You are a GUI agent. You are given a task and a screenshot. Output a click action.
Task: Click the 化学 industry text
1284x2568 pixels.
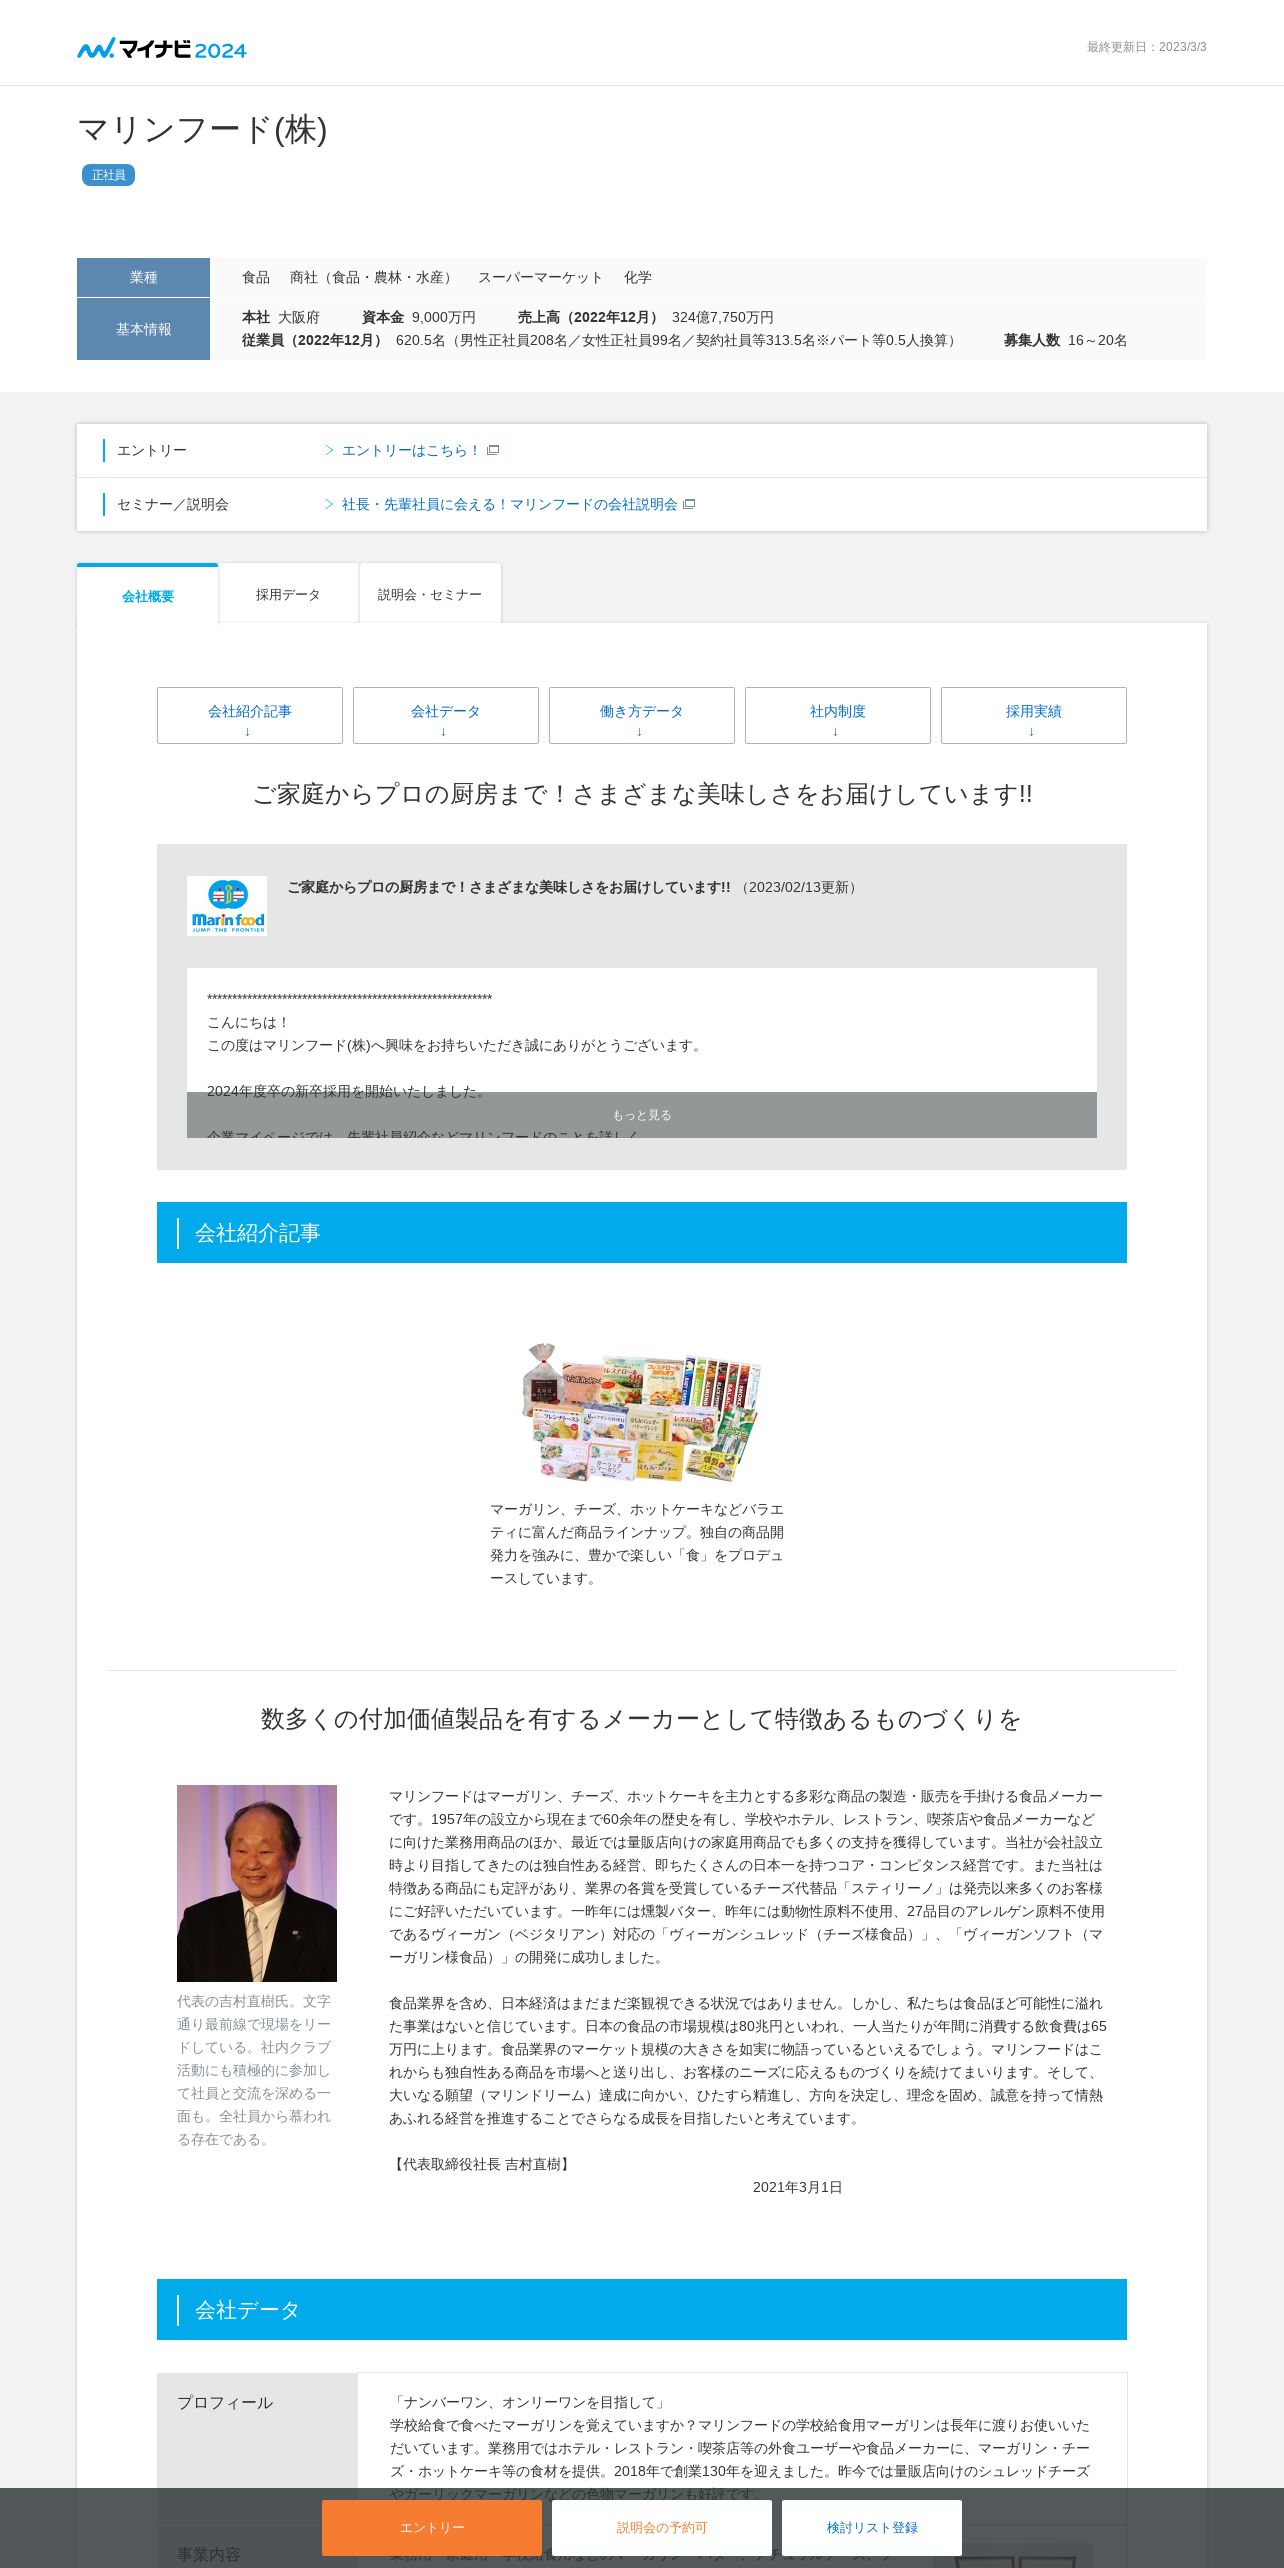click(638, 278)
